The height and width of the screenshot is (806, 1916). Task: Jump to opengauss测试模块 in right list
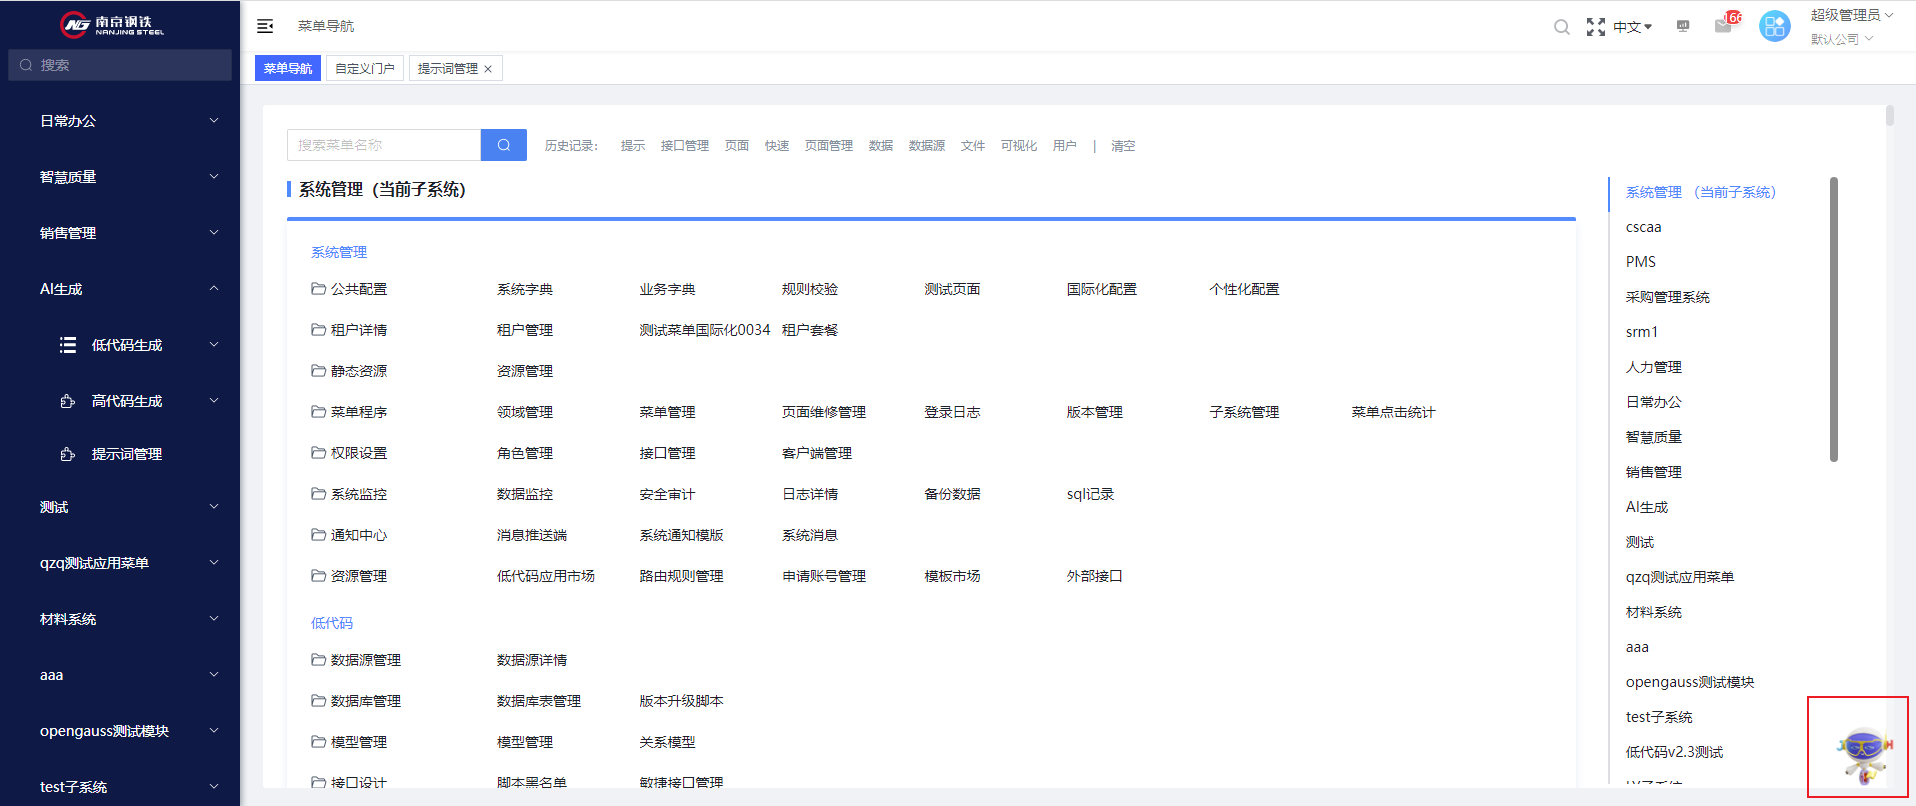(1690, 682)
